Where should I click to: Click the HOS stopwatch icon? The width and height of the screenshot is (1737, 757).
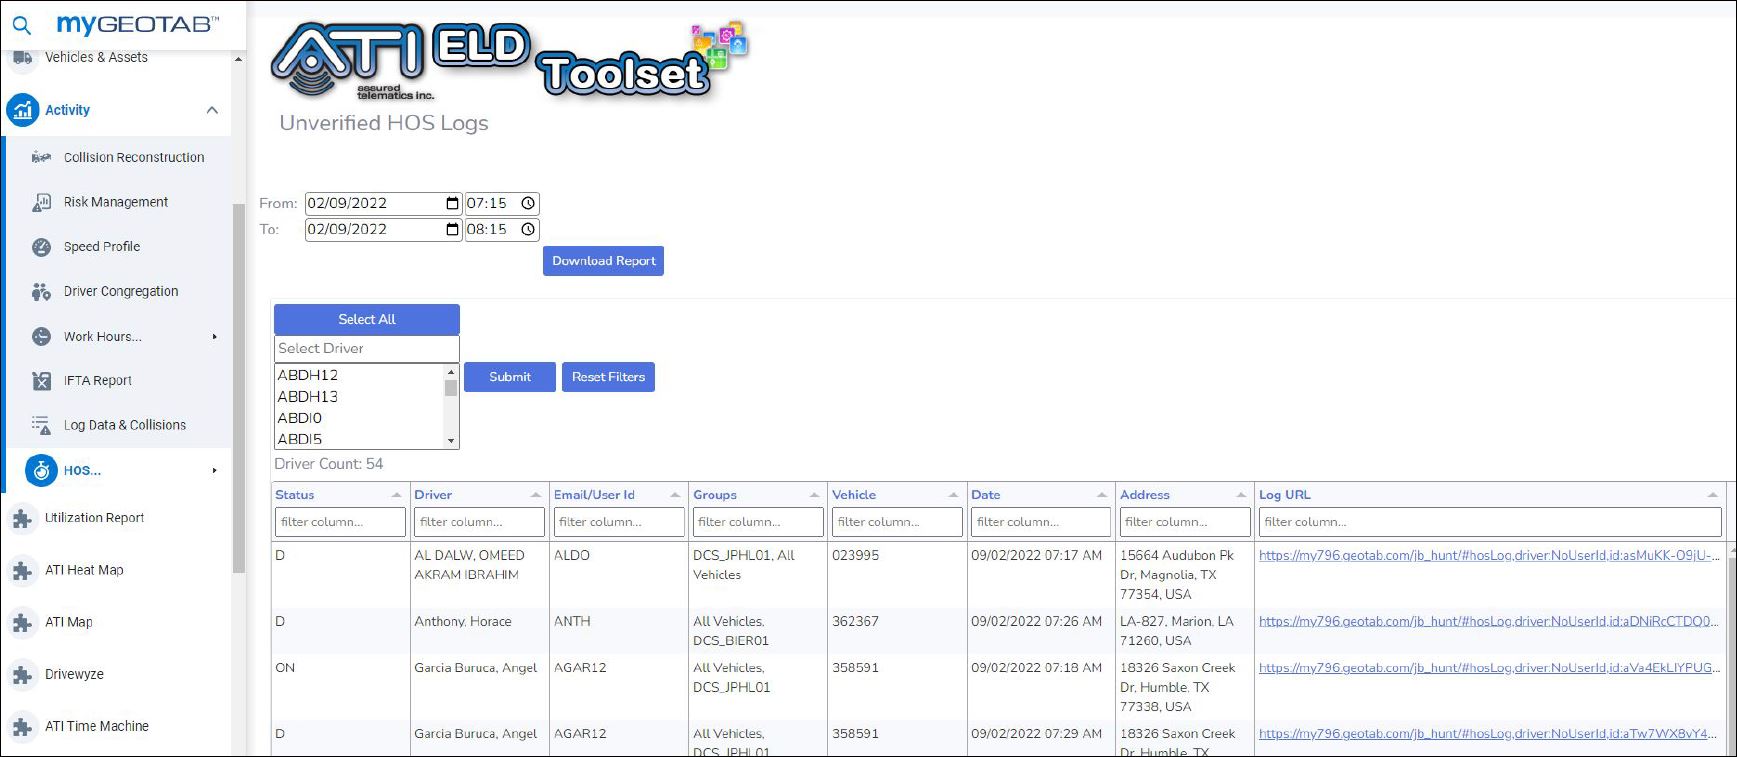(41, 470)
